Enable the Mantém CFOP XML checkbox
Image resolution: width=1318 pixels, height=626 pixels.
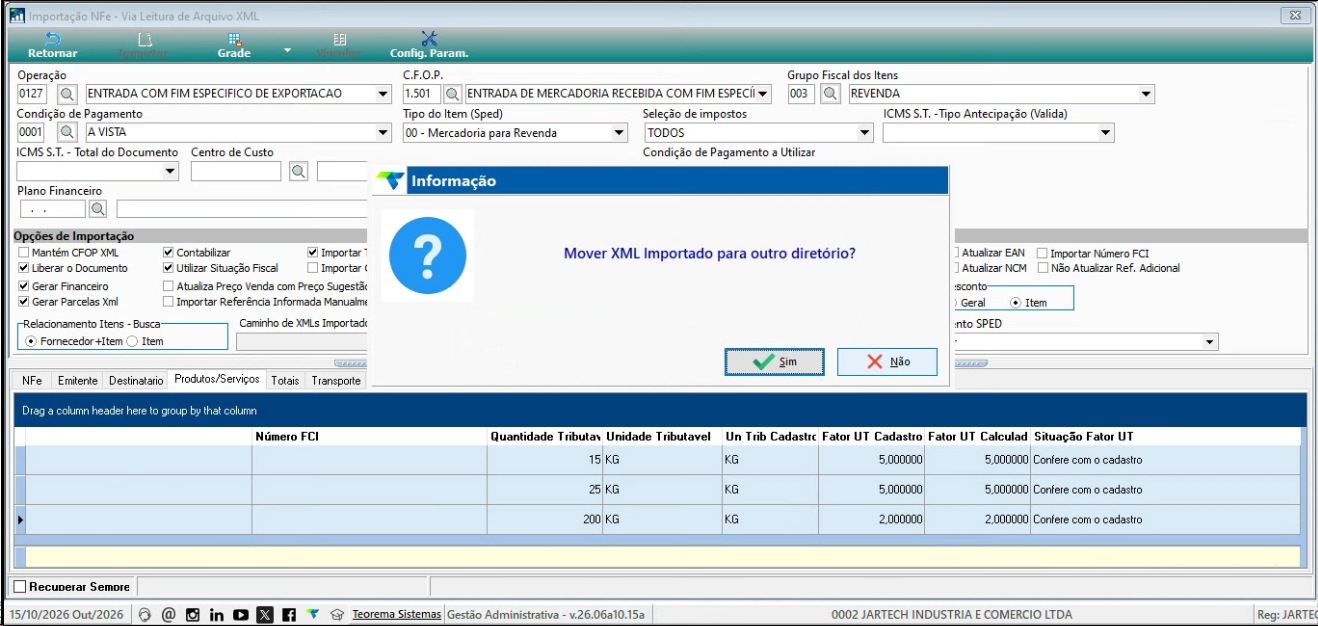tap(24, 253)
